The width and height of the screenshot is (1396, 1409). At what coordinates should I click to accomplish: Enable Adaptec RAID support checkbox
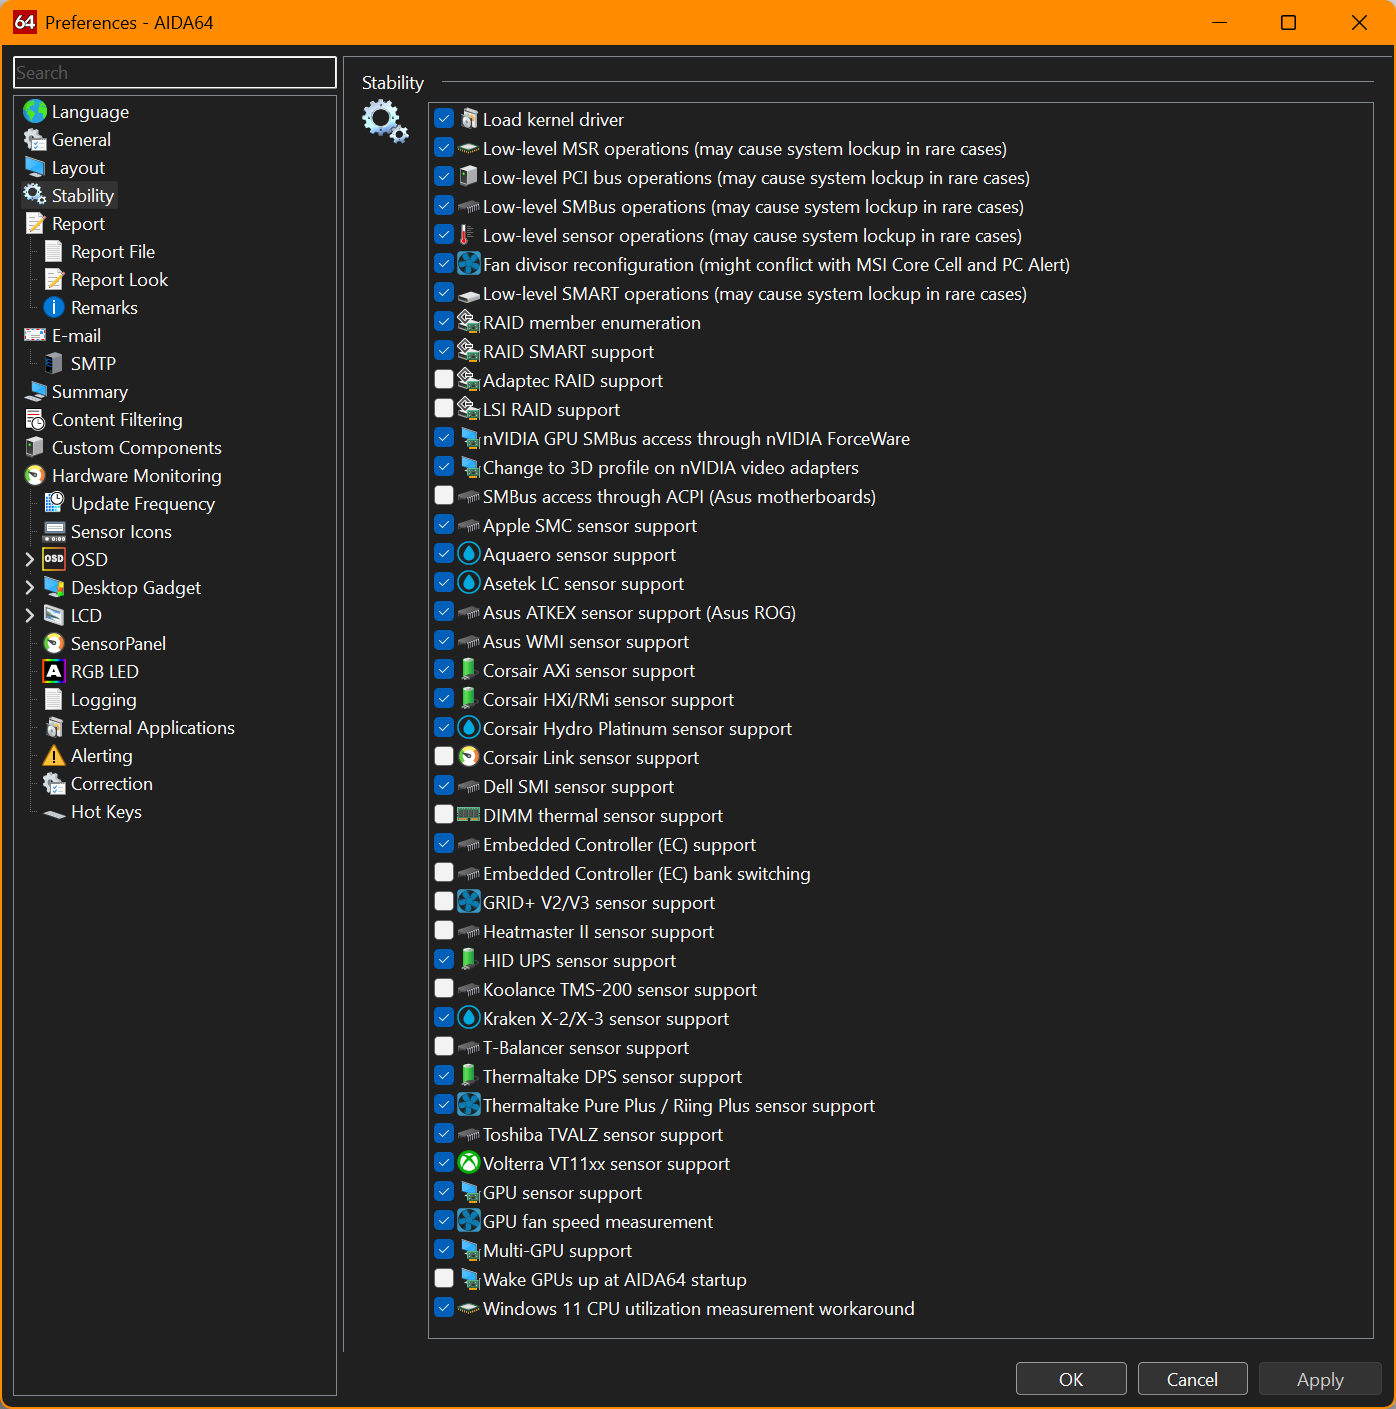(444, 380)
